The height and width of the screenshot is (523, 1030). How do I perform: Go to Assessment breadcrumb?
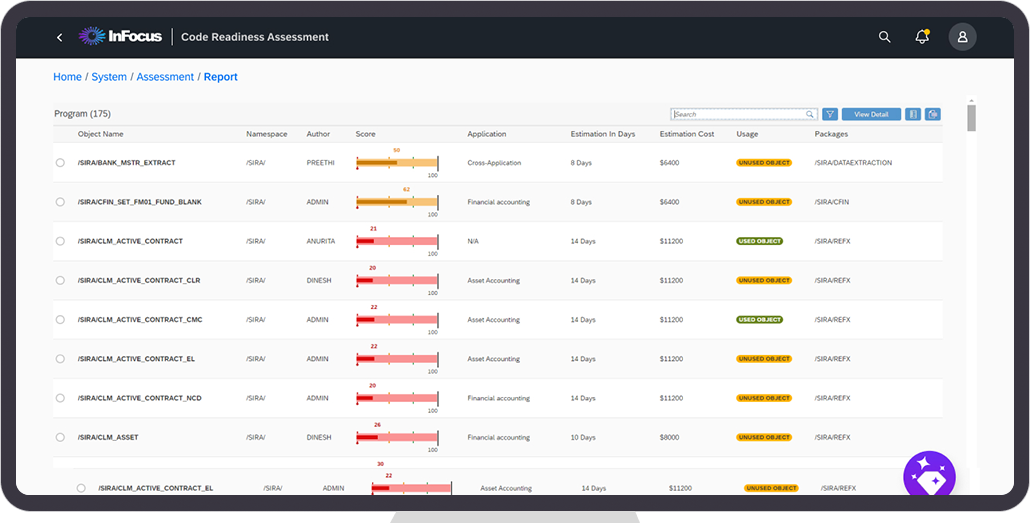pyautogui.click(x=165, y=77)
